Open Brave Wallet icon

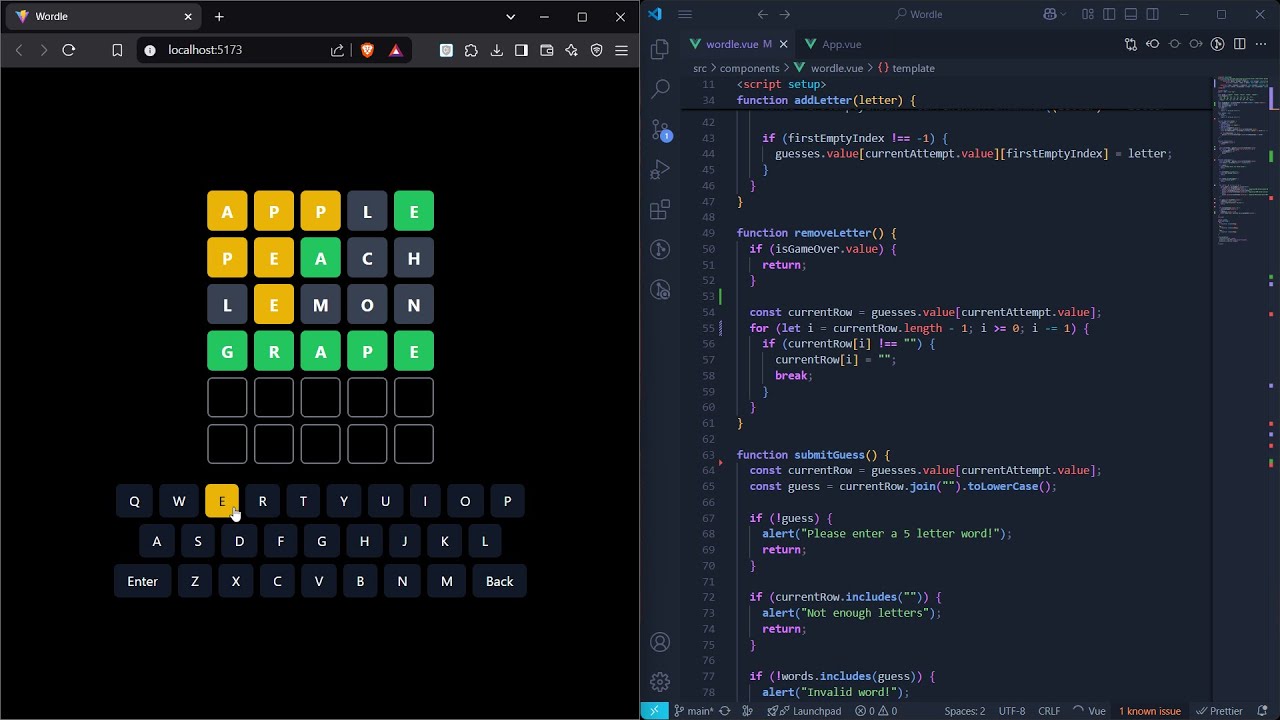[547, 50]
